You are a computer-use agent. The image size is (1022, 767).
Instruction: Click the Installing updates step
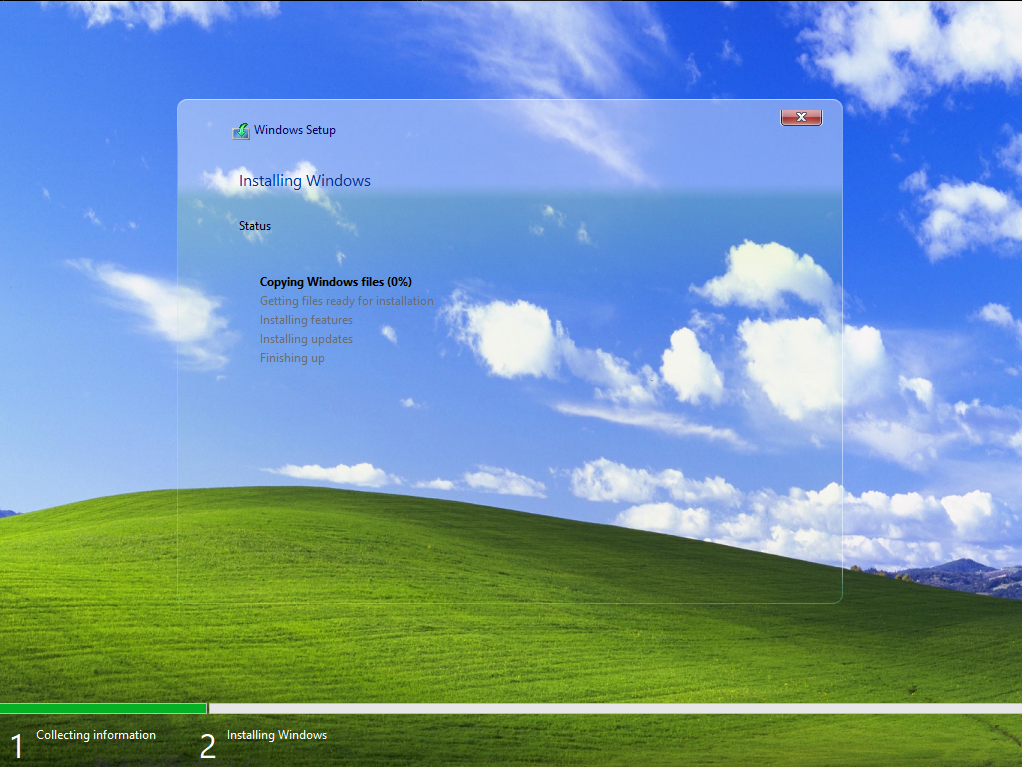coord(306,339)
